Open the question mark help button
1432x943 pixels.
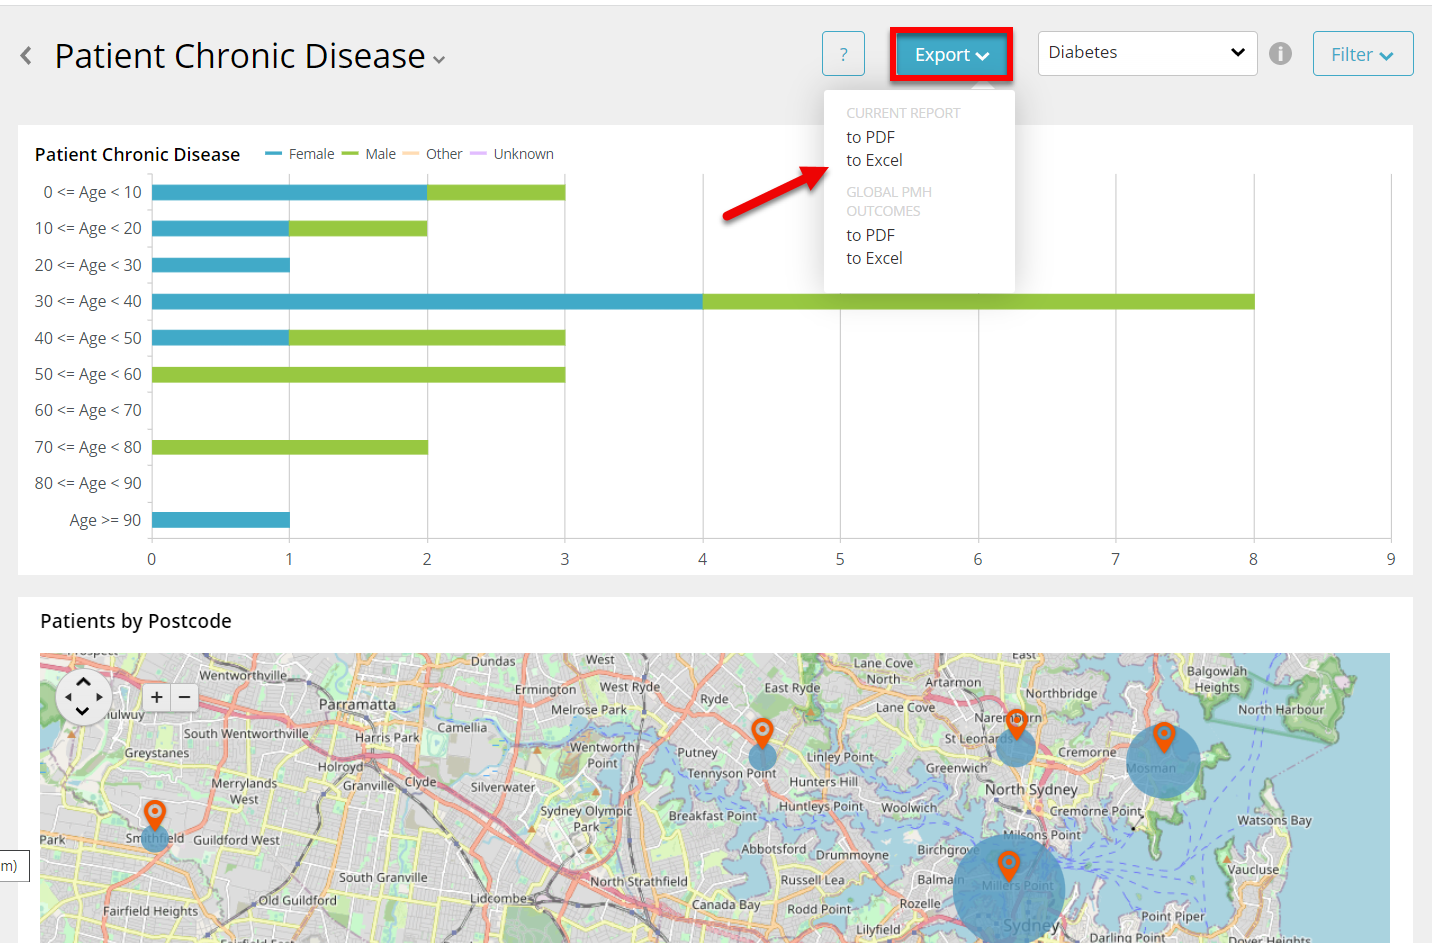point(843,54)
